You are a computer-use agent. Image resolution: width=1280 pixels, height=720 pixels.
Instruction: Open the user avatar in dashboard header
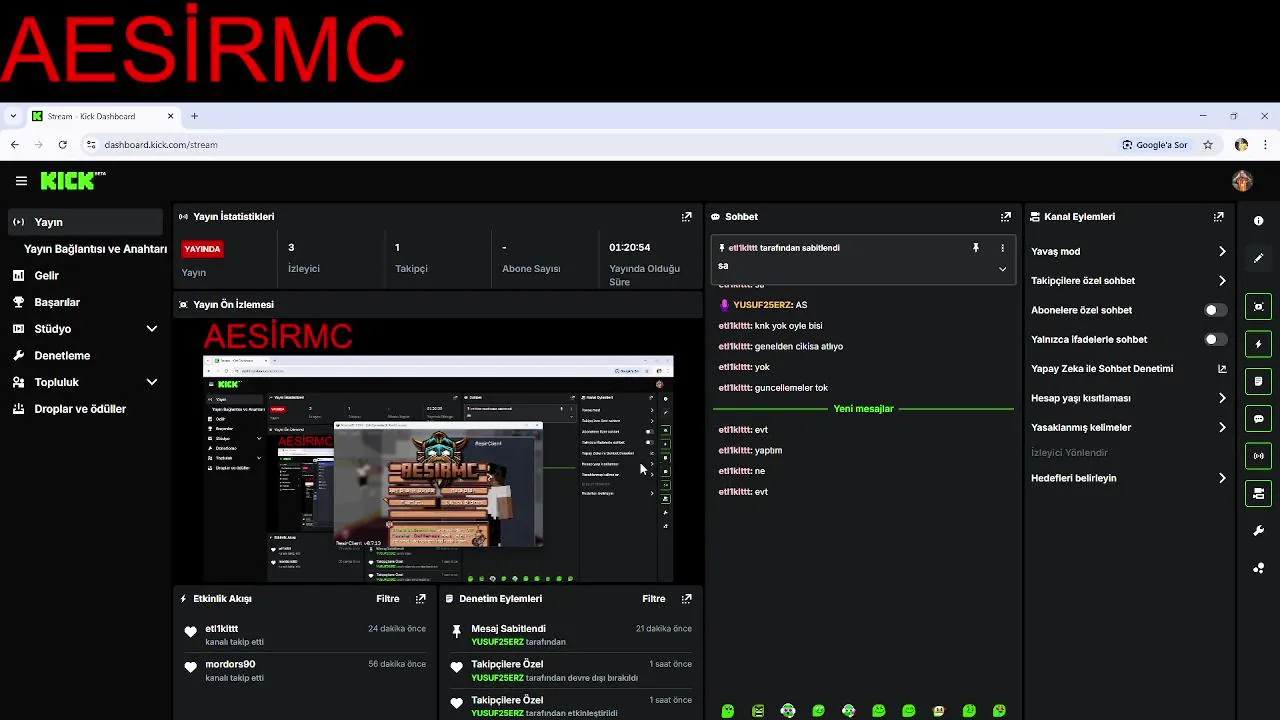tap(1242, 181)
